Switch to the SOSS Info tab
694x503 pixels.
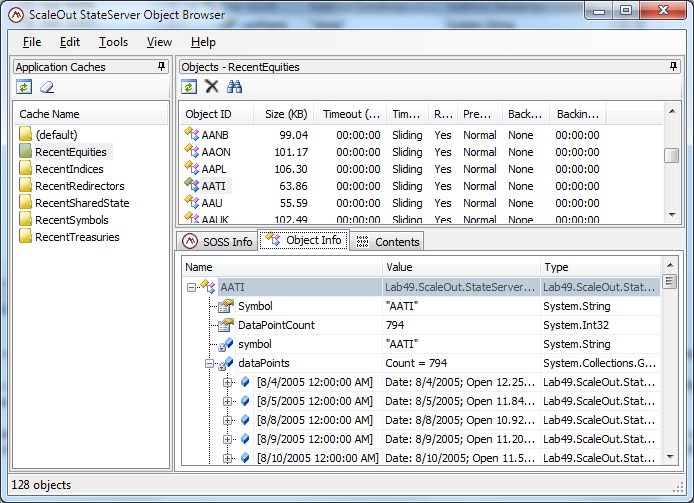[x=217, y=241]
